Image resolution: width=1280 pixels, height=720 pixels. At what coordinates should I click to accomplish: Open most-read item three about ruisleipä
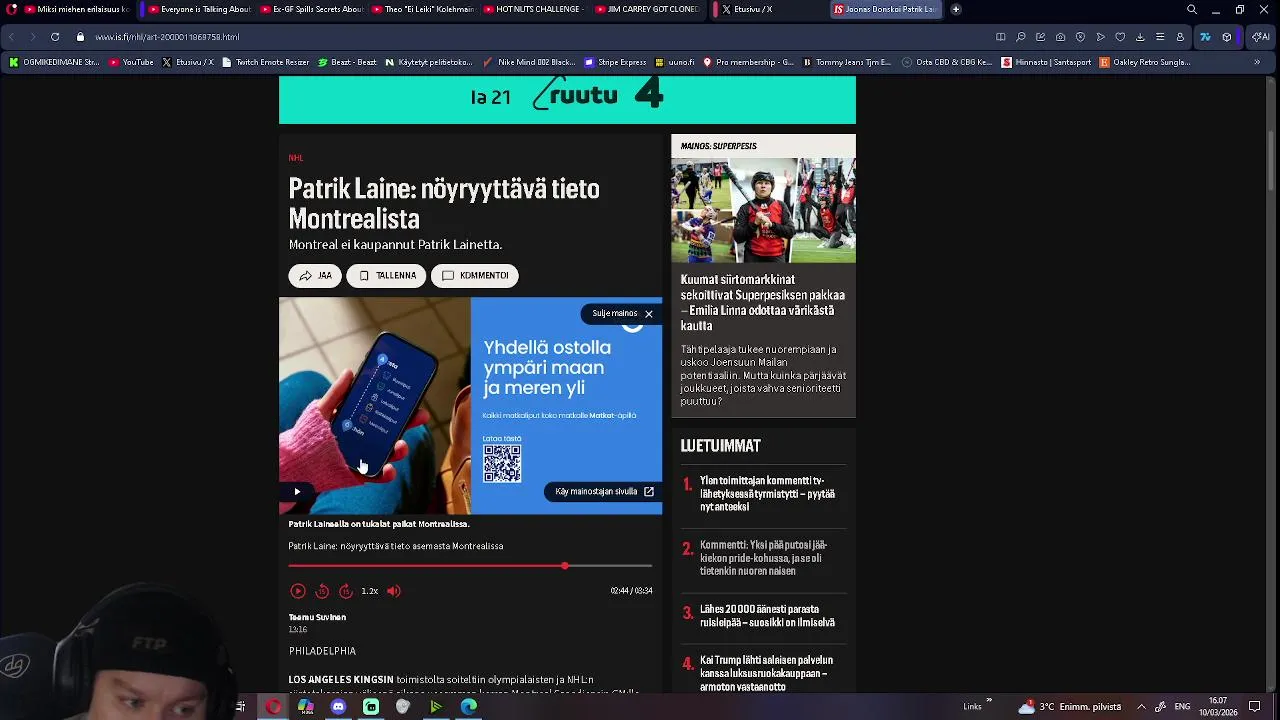(767, 616)
